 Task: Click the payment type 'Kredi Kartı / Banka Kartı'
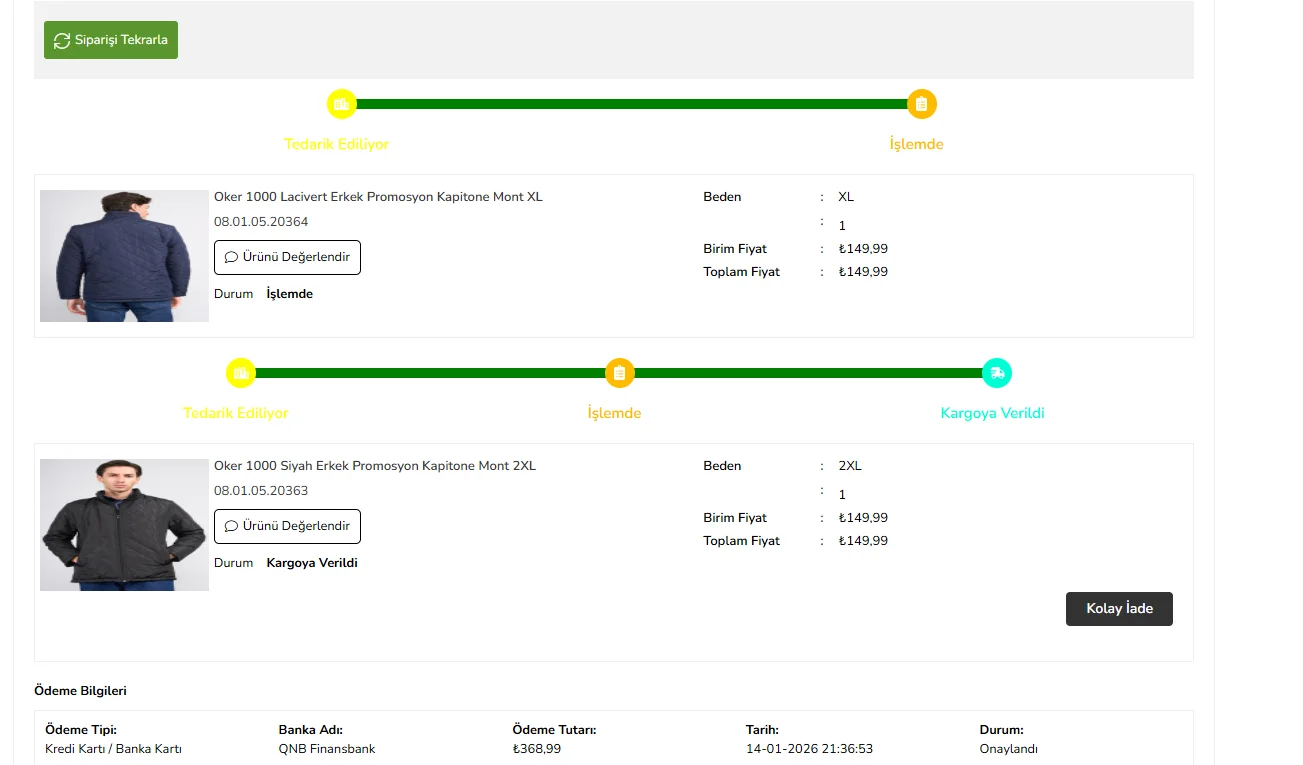(x=113, y=749)
